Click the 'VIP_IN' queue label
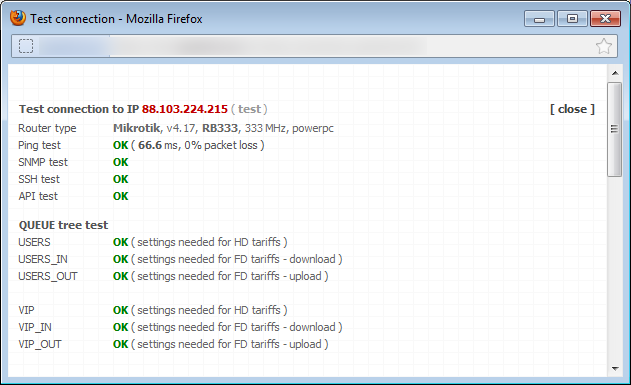The width and height of the screenshot is (631, 385). pos(35,327)
